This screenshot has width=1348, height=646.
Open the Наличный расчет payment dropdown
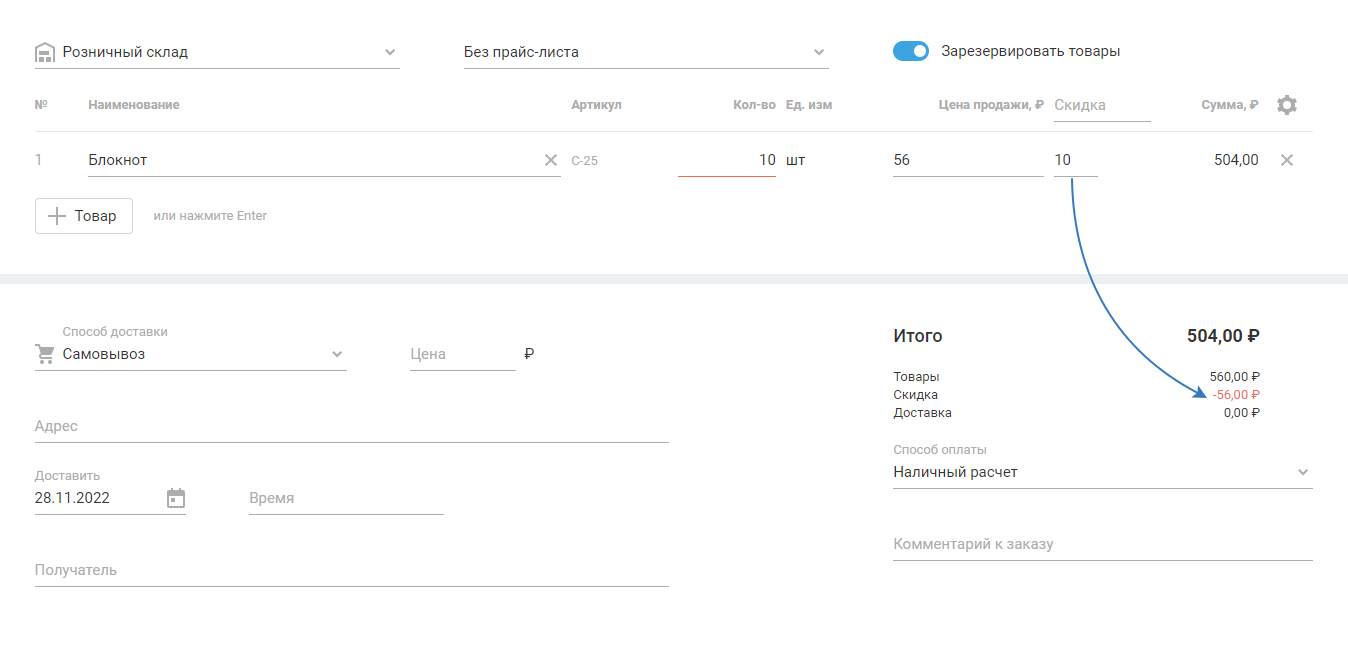point(1302,472)
